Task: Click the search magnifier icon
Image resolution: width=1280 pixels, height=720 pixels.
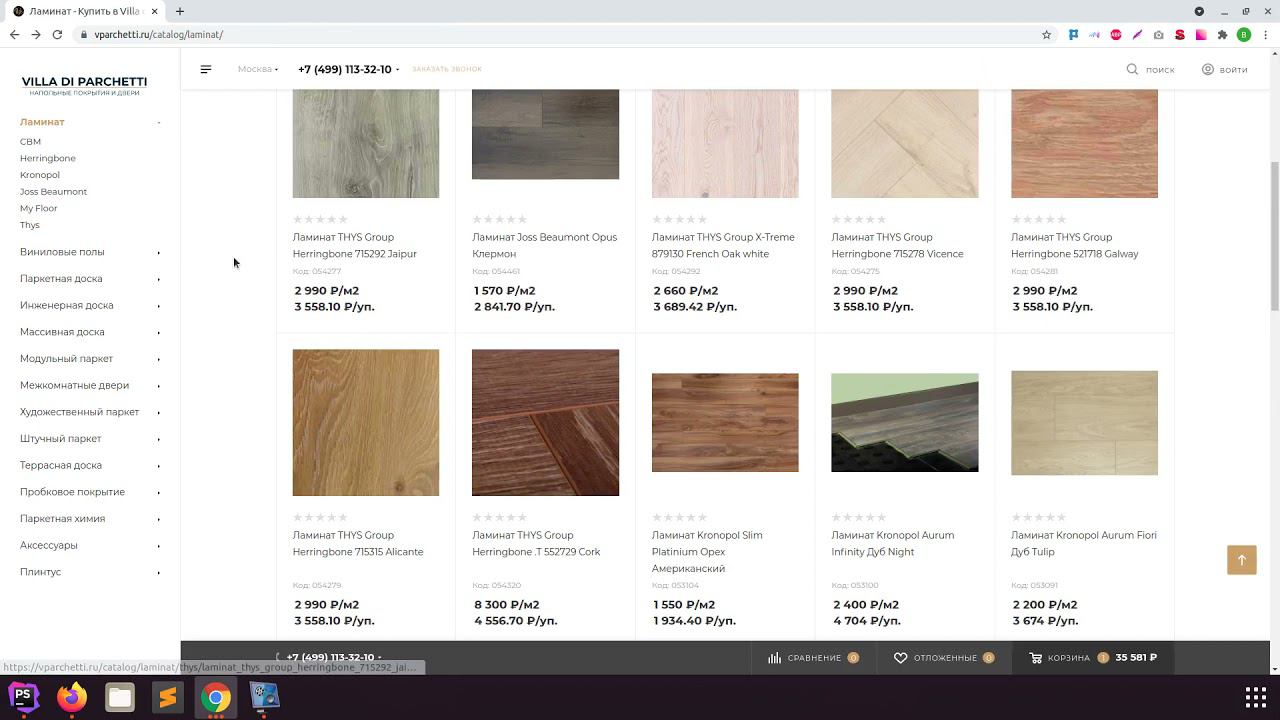Action: (1132, 69)
